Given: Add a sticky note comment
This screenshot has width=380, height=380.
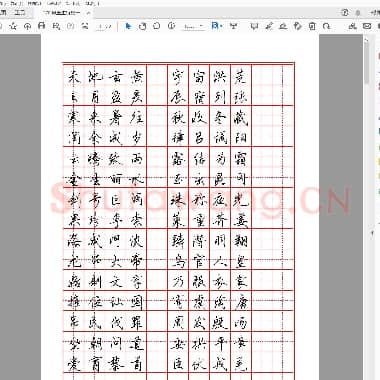Looking at the screenshot, I should [254, 26].
